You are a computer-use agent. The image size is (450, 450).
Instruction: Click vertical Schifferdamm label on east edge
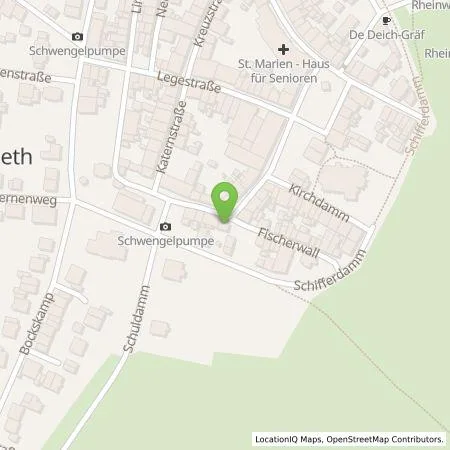coord(417,115)
